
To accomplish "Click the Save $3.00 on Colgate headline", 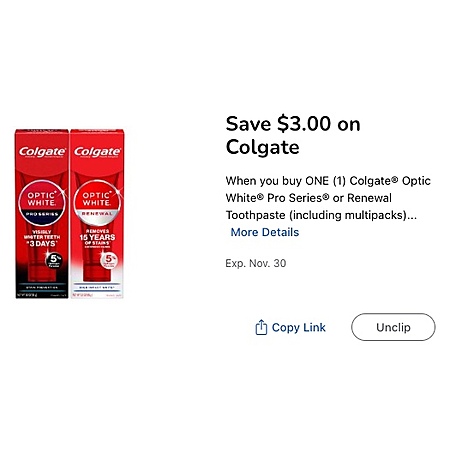I will (293, 135).
